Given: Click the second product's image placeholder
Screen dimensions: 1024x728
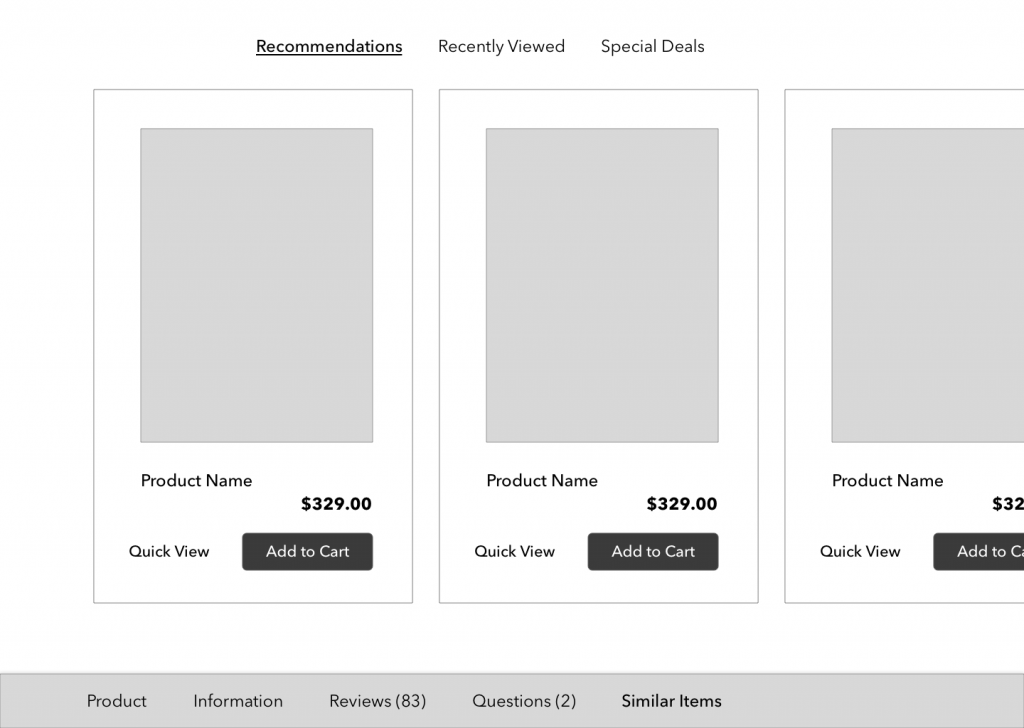Looking at the screenshot, I should point(602,285).
